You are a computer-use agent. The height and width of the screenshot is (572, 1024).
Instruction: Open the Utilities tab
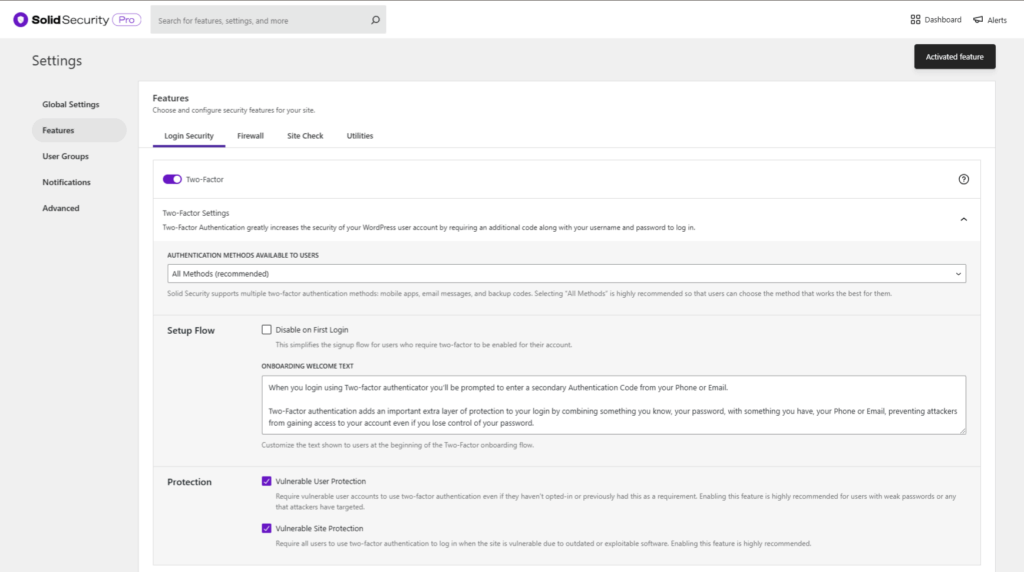360,136
